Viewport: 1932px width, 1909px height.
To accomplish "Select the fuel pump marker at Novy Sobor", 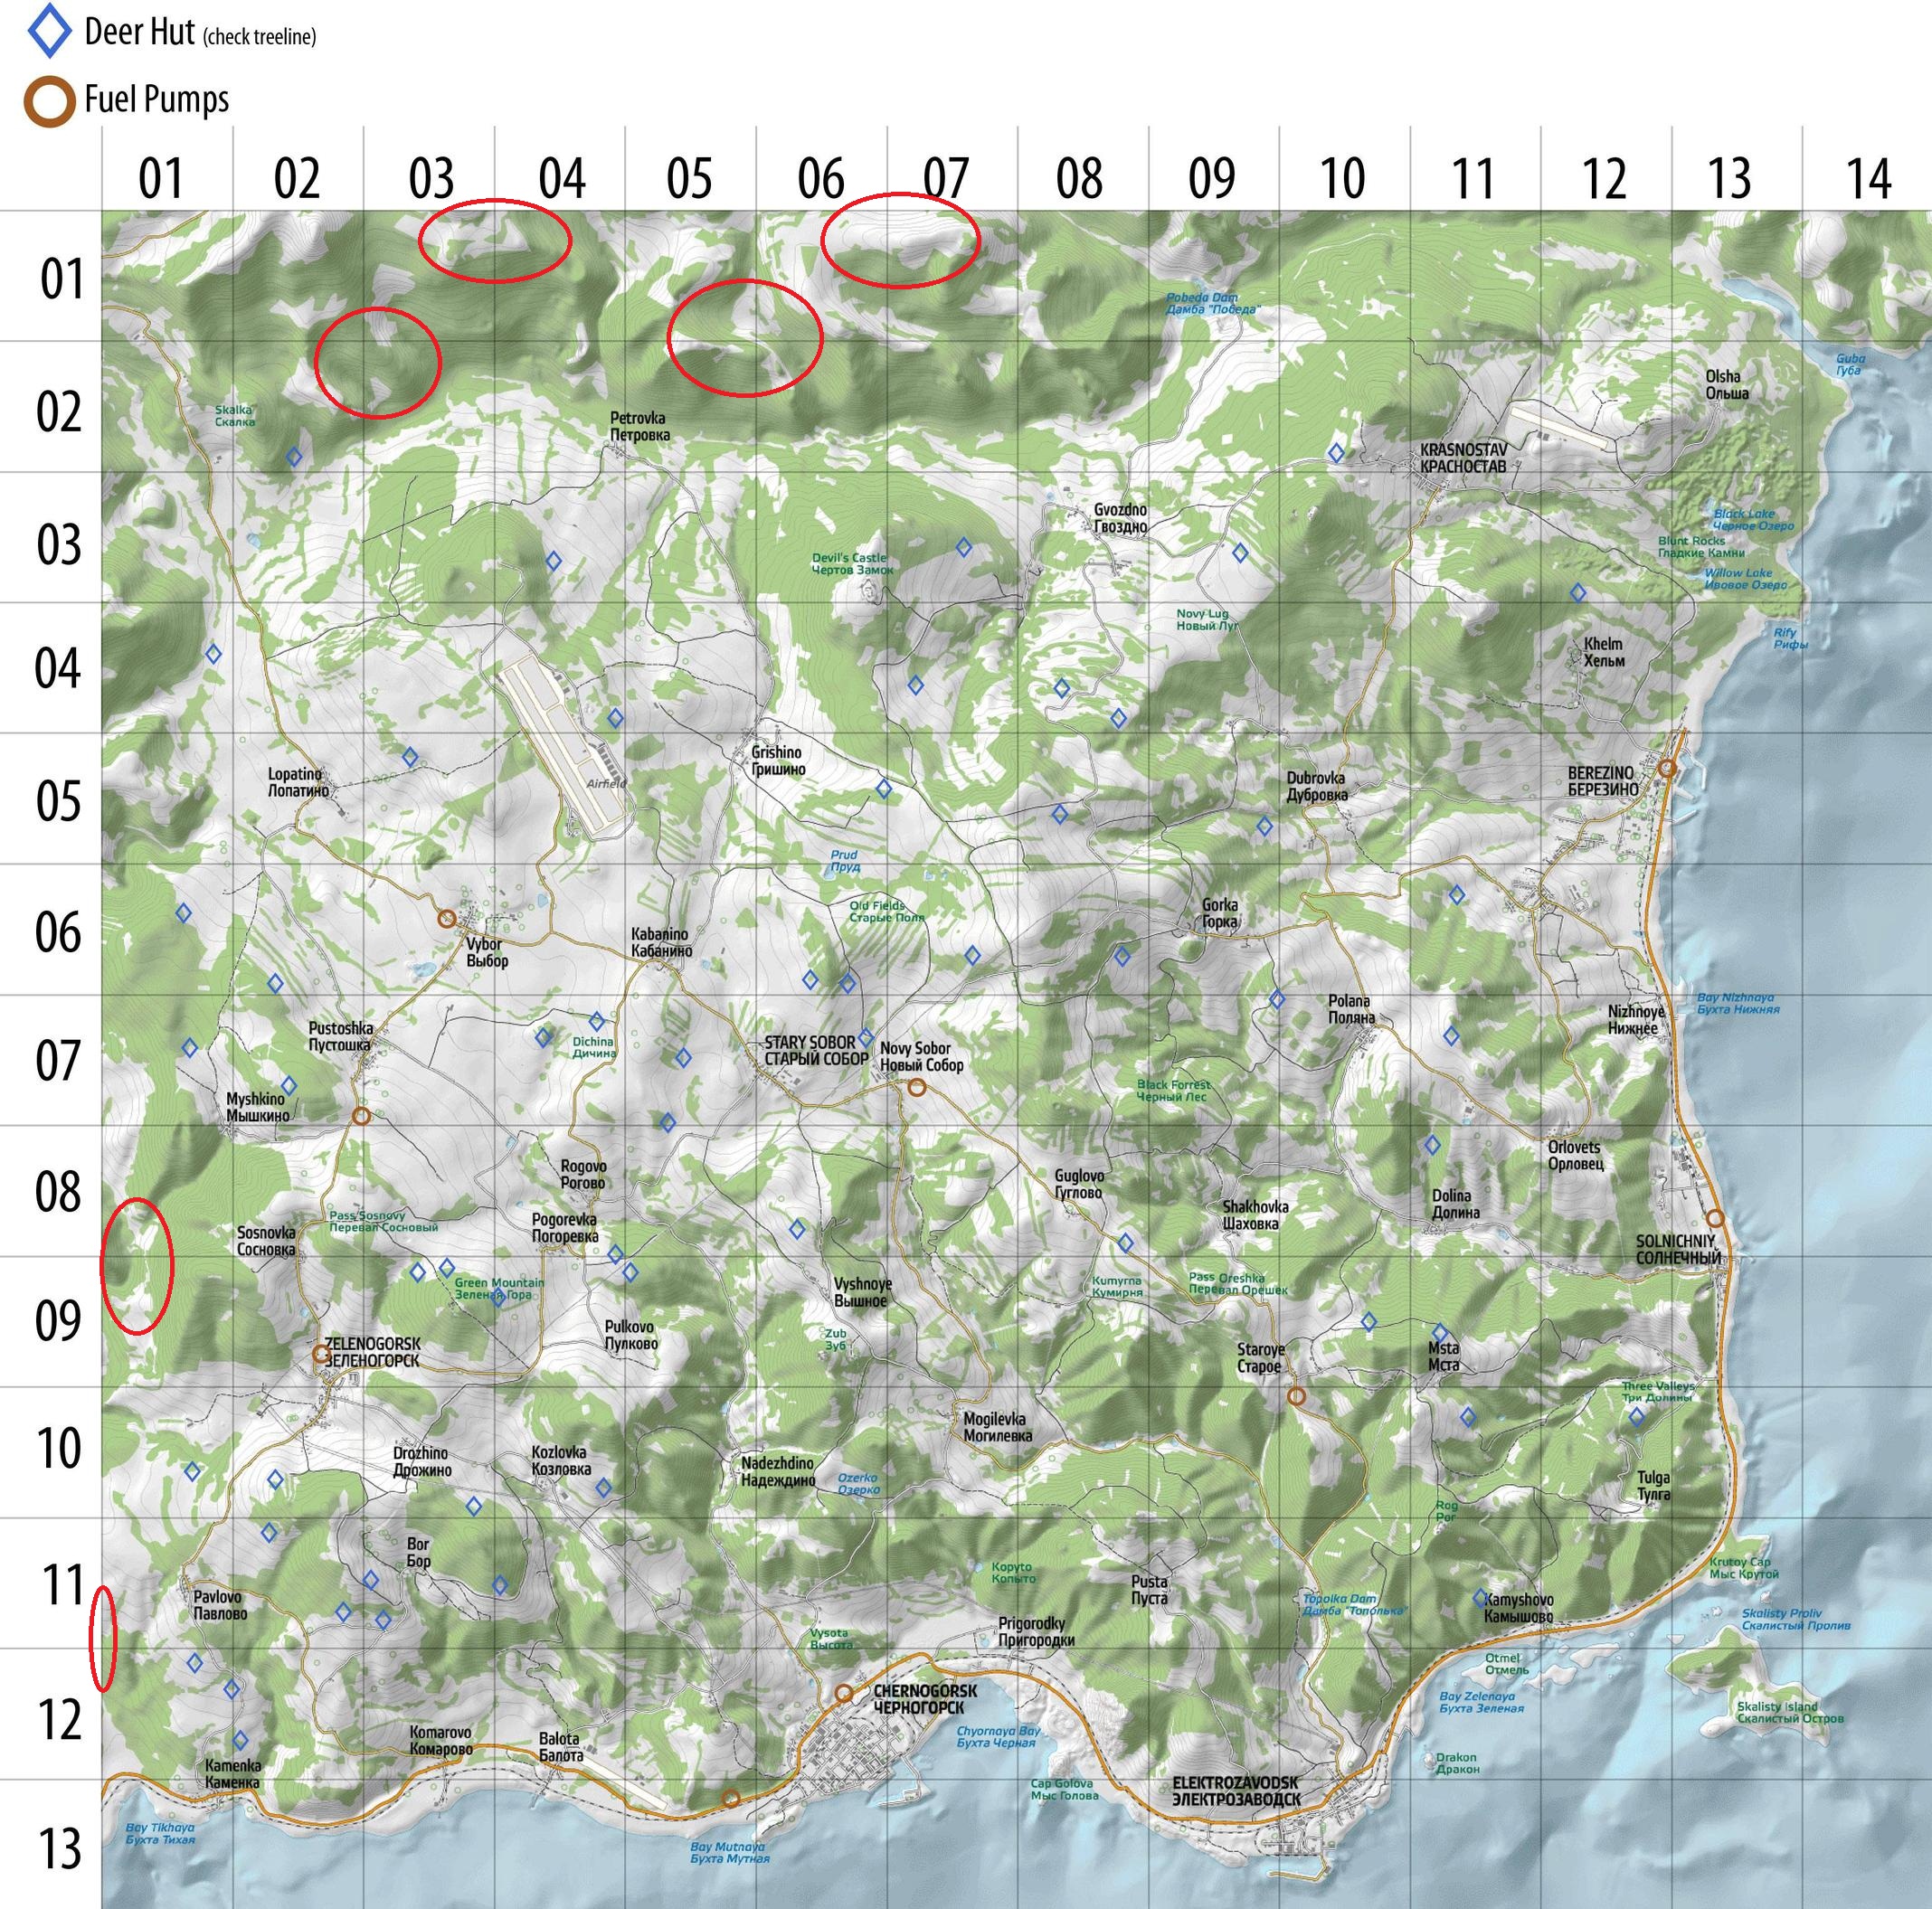I will point(916,1087).
